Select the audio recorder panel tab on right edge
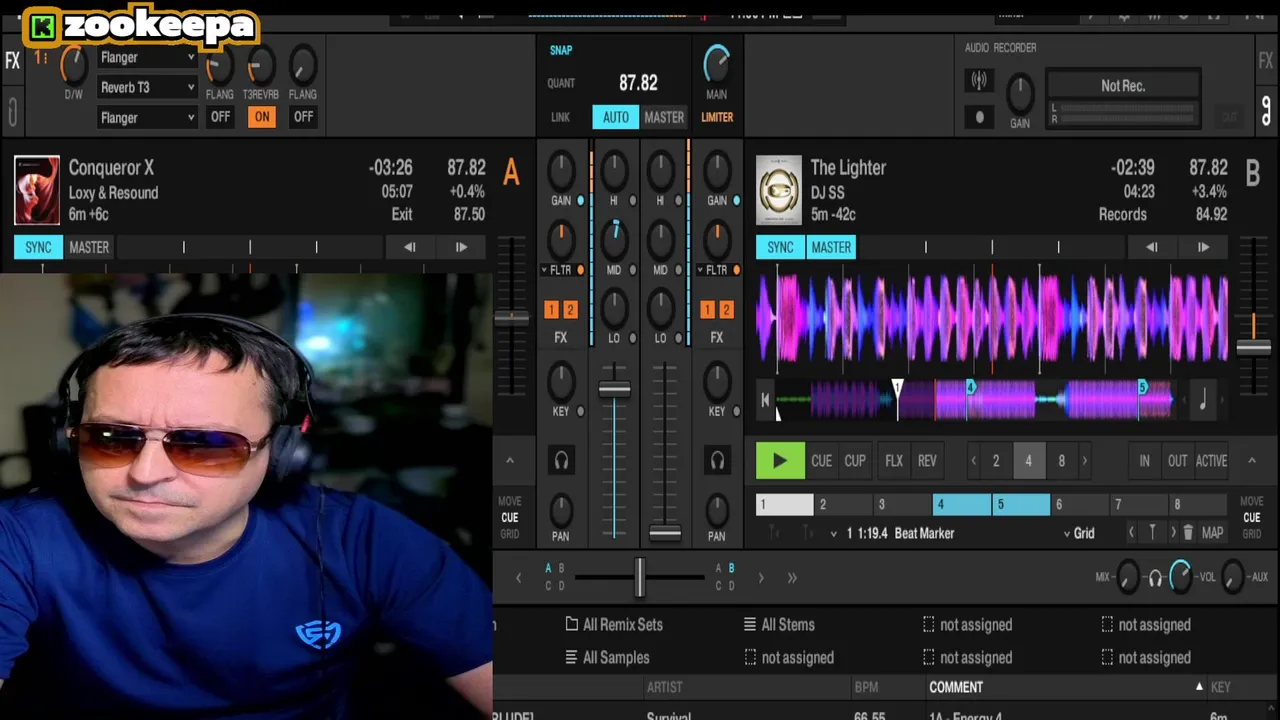 (x=1266, y=109)
